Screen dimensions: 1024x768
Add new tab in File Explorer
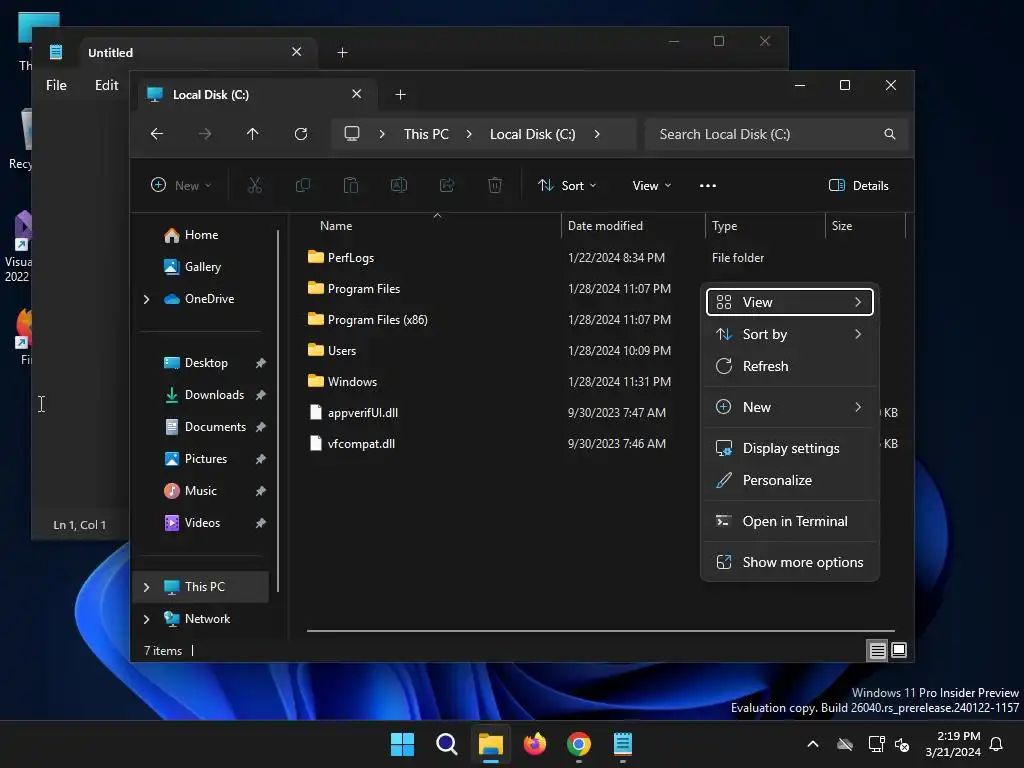coord(400,95)
